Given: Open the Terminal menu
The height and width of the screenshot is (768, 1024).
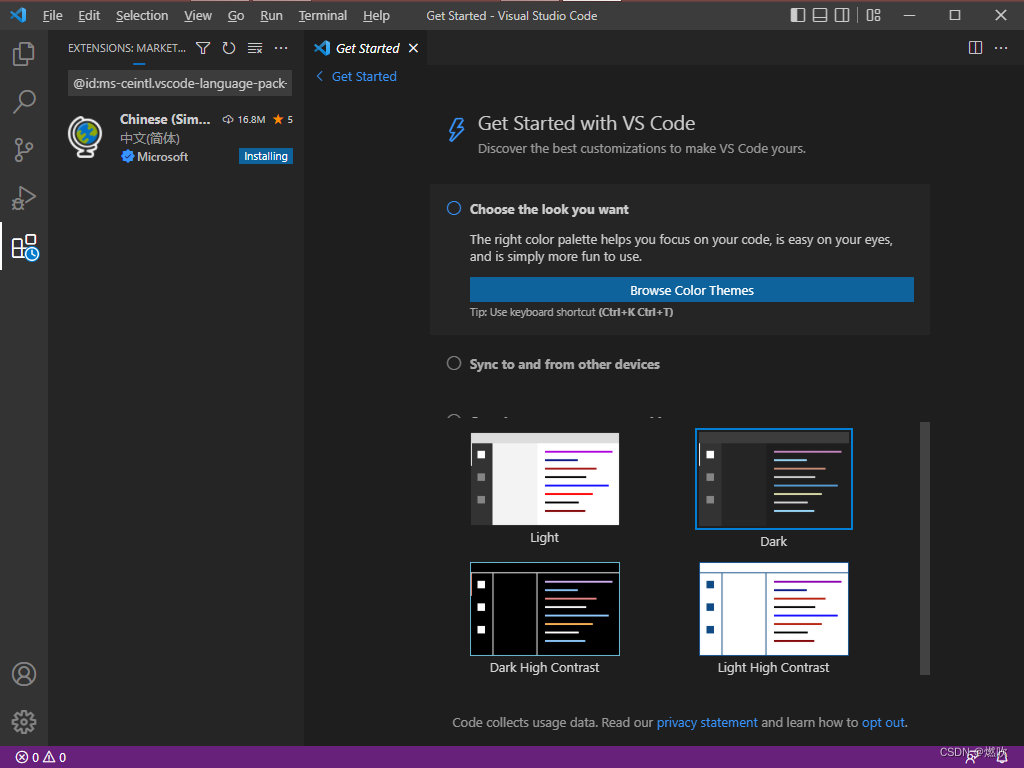Looking at the screenshot, I should pyautogui.click(x=323, y=15).
